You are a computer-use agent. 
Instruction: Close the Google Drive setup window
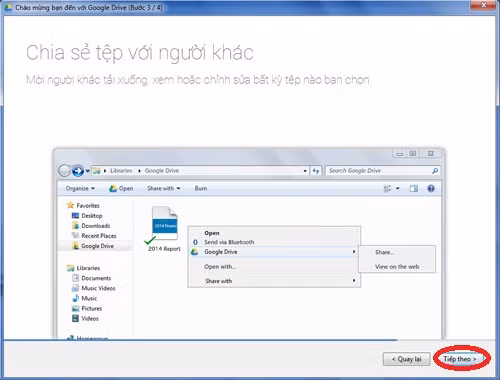pos(483,5)
